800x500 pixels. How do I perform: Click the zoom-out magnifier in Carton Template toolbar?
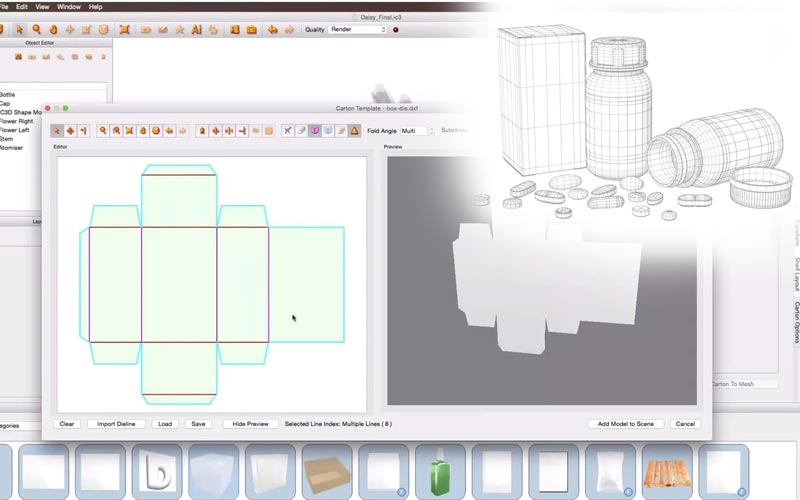pos(116,131)
